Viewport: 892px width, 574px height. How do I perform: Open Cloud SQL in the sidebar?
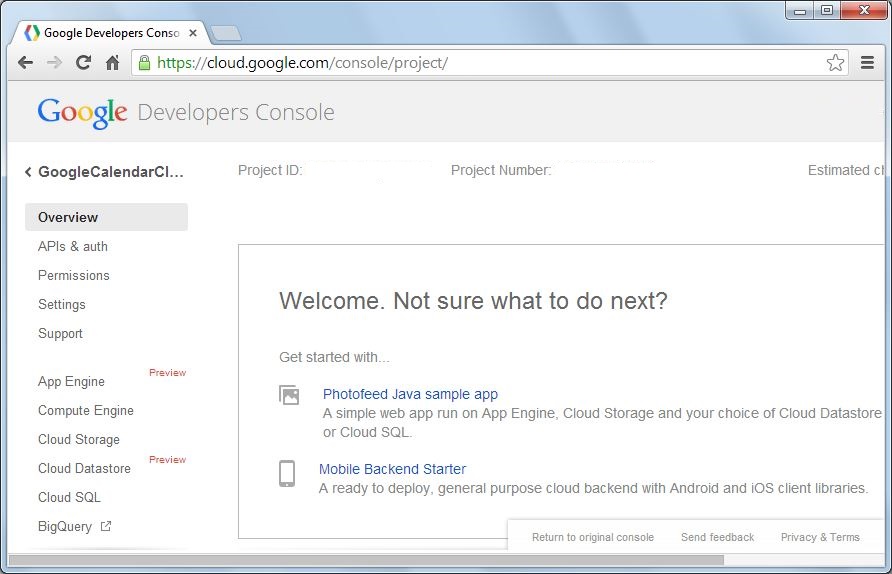(69, 497)
